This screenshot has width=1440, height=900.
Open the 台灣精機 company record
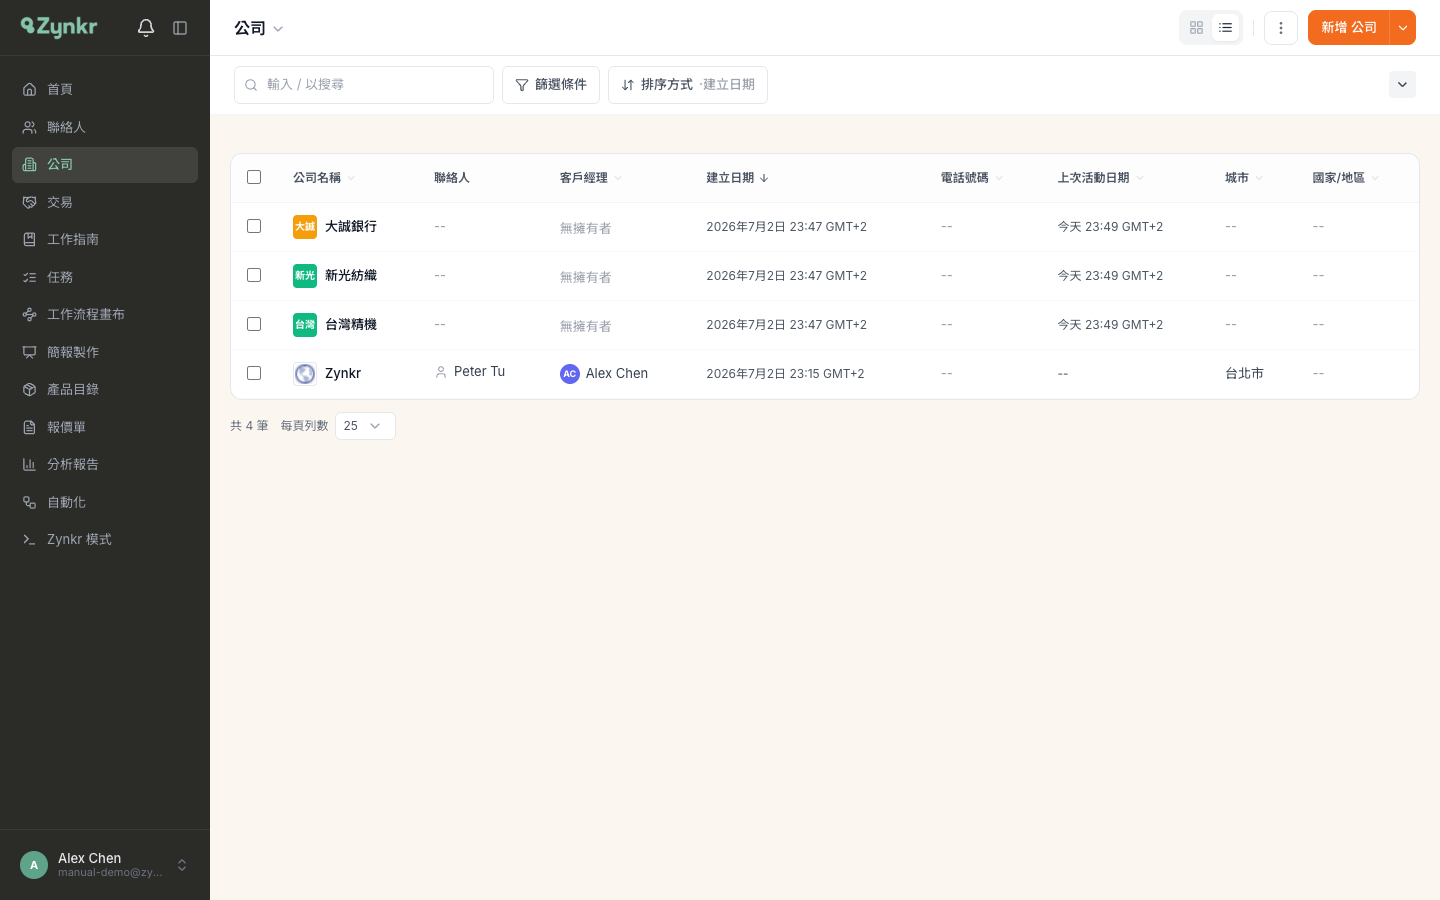click(351, 325)
